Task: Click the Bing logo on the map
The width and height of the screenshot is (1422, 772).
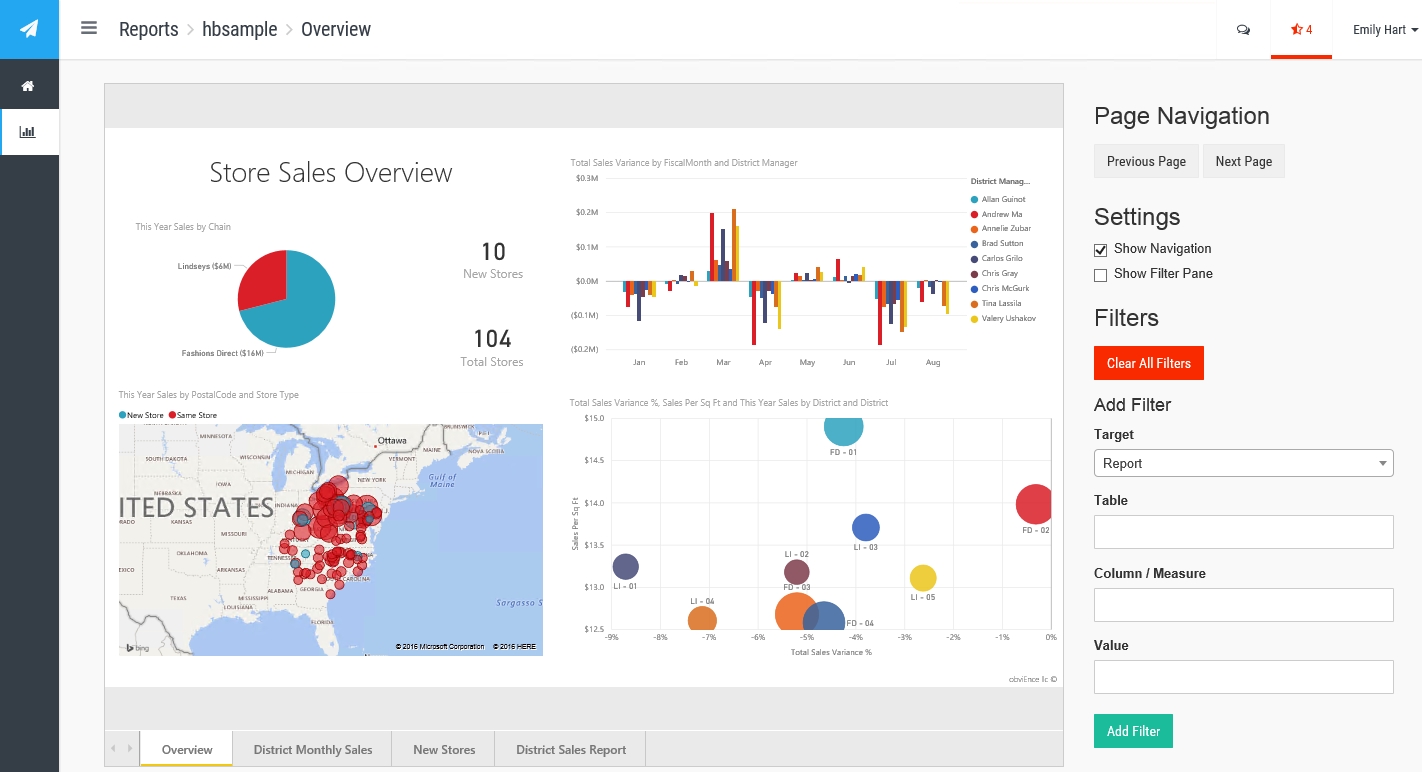Action: click(137, 648)
